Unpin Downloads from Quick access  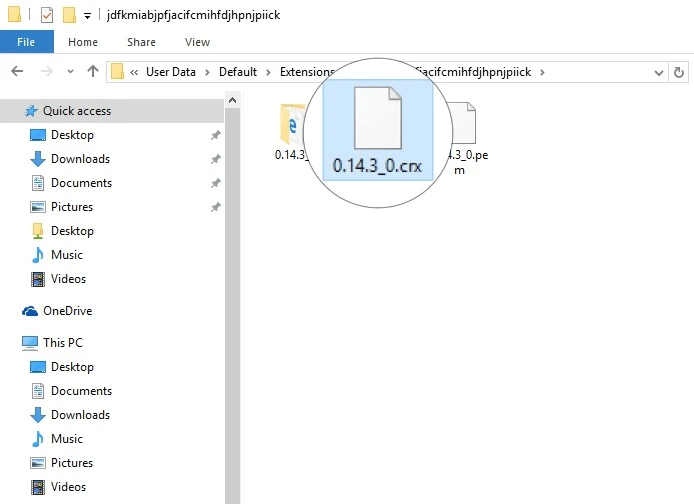pyautogui.click(x=215, y=159)
